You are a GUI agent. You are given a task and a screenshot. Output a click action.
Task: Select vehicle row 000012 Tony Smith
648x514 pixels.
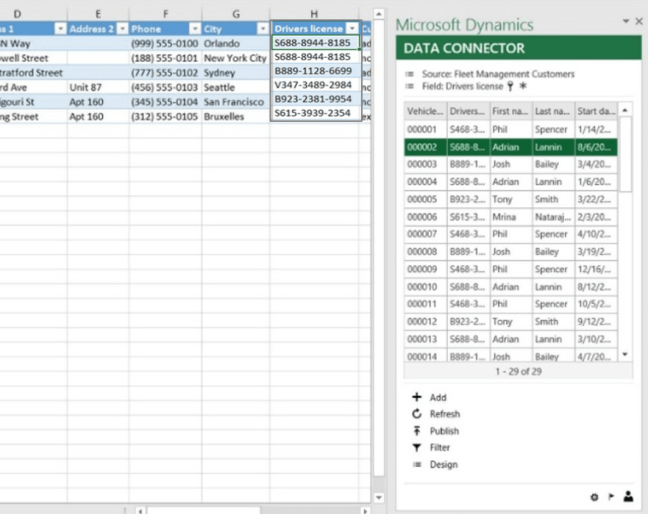[x=511, y=321]
